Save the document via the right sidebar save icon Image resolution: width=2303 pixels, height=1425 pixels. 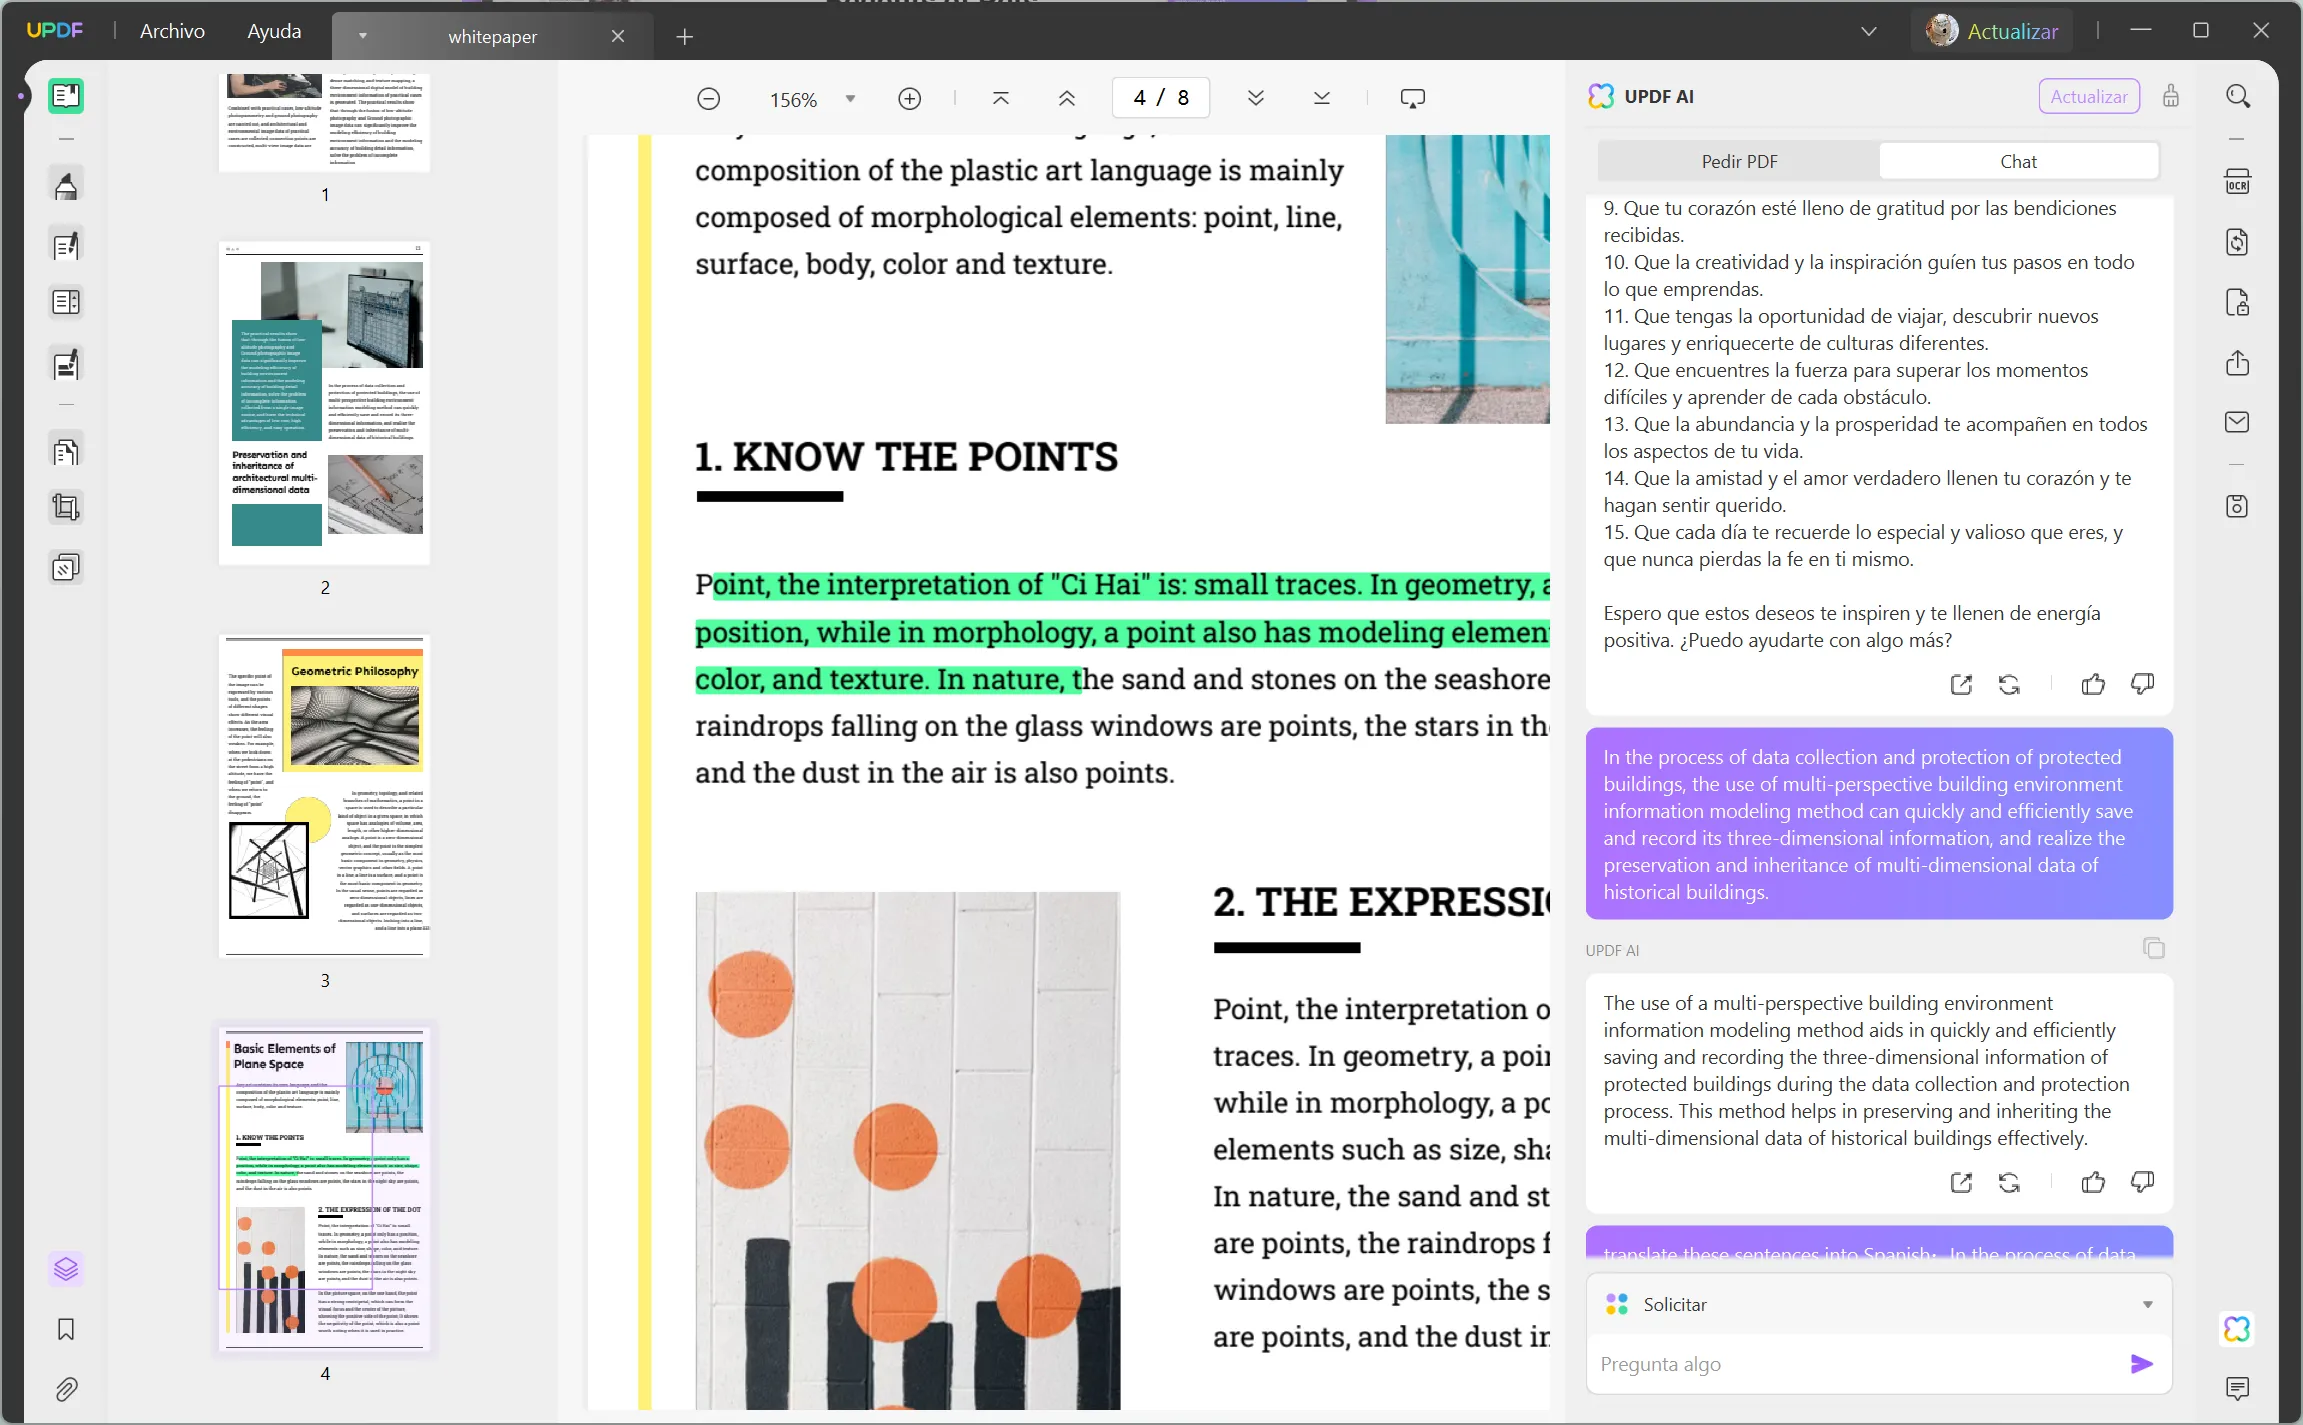2238,506
